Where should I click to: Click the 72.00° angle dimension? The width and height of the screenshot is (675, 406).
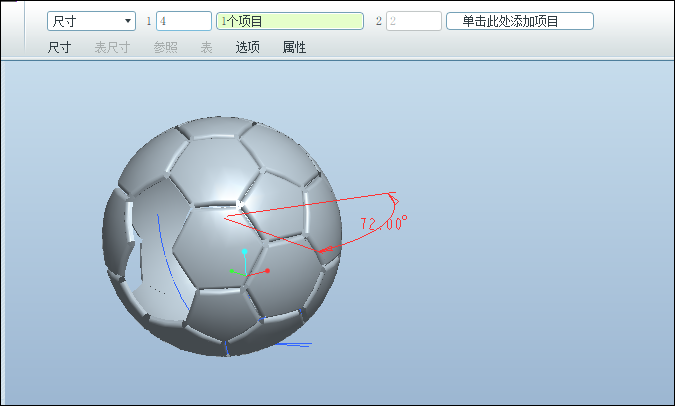coord(384,223)
